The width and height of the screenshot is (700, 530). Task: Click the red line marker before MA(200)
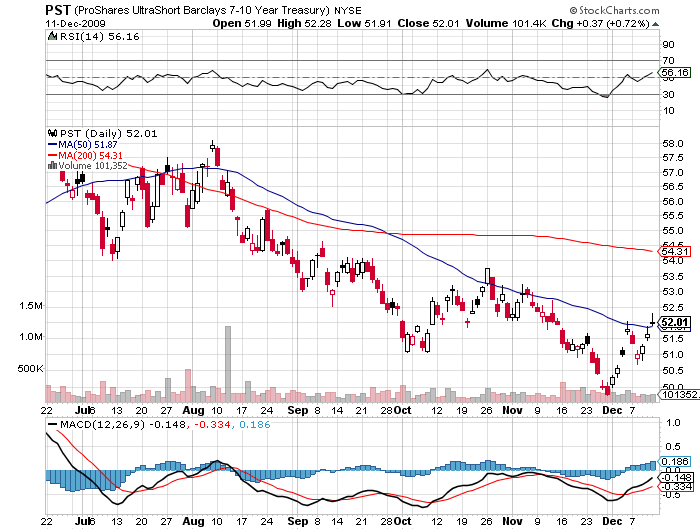[52, 155]
